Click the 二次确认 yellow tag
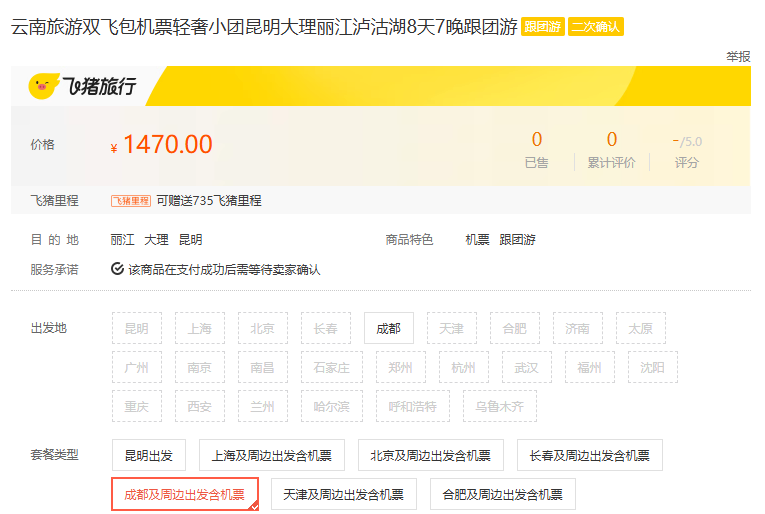 [x=596, y=27]
